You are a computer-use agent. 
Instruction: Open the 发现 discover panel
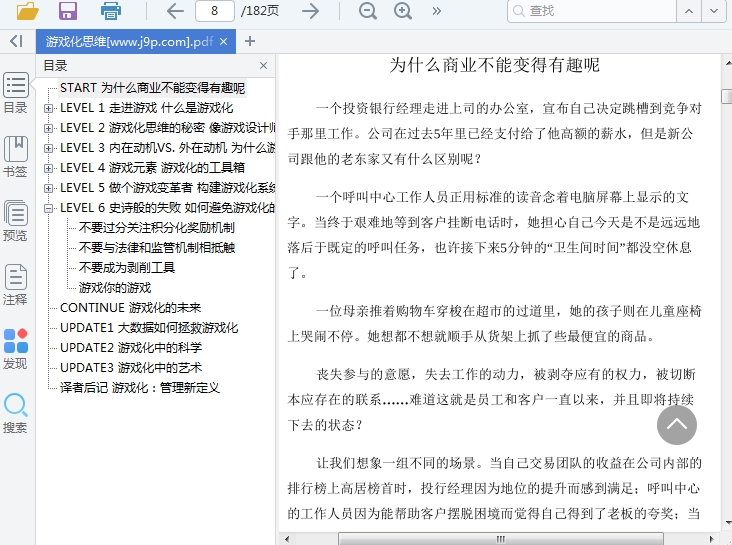pyautogui.click(x=15, y=349)
